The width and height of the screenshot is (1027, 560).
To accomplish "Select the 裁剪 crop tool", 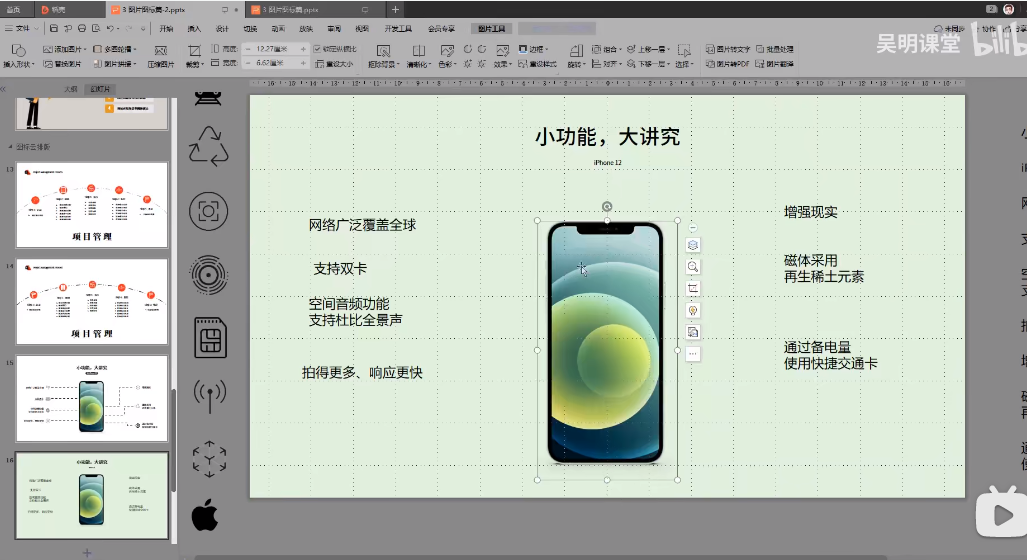I will coord(194,56).
